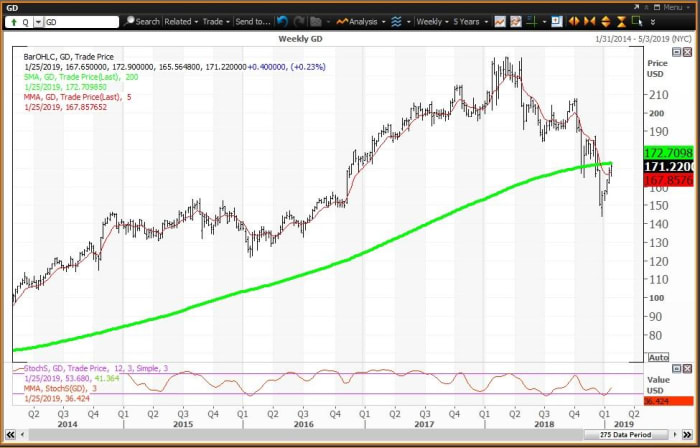700x448 pixels.
Task: Click the horizontal compress arrows icon
Action: (x=590, y=21)
